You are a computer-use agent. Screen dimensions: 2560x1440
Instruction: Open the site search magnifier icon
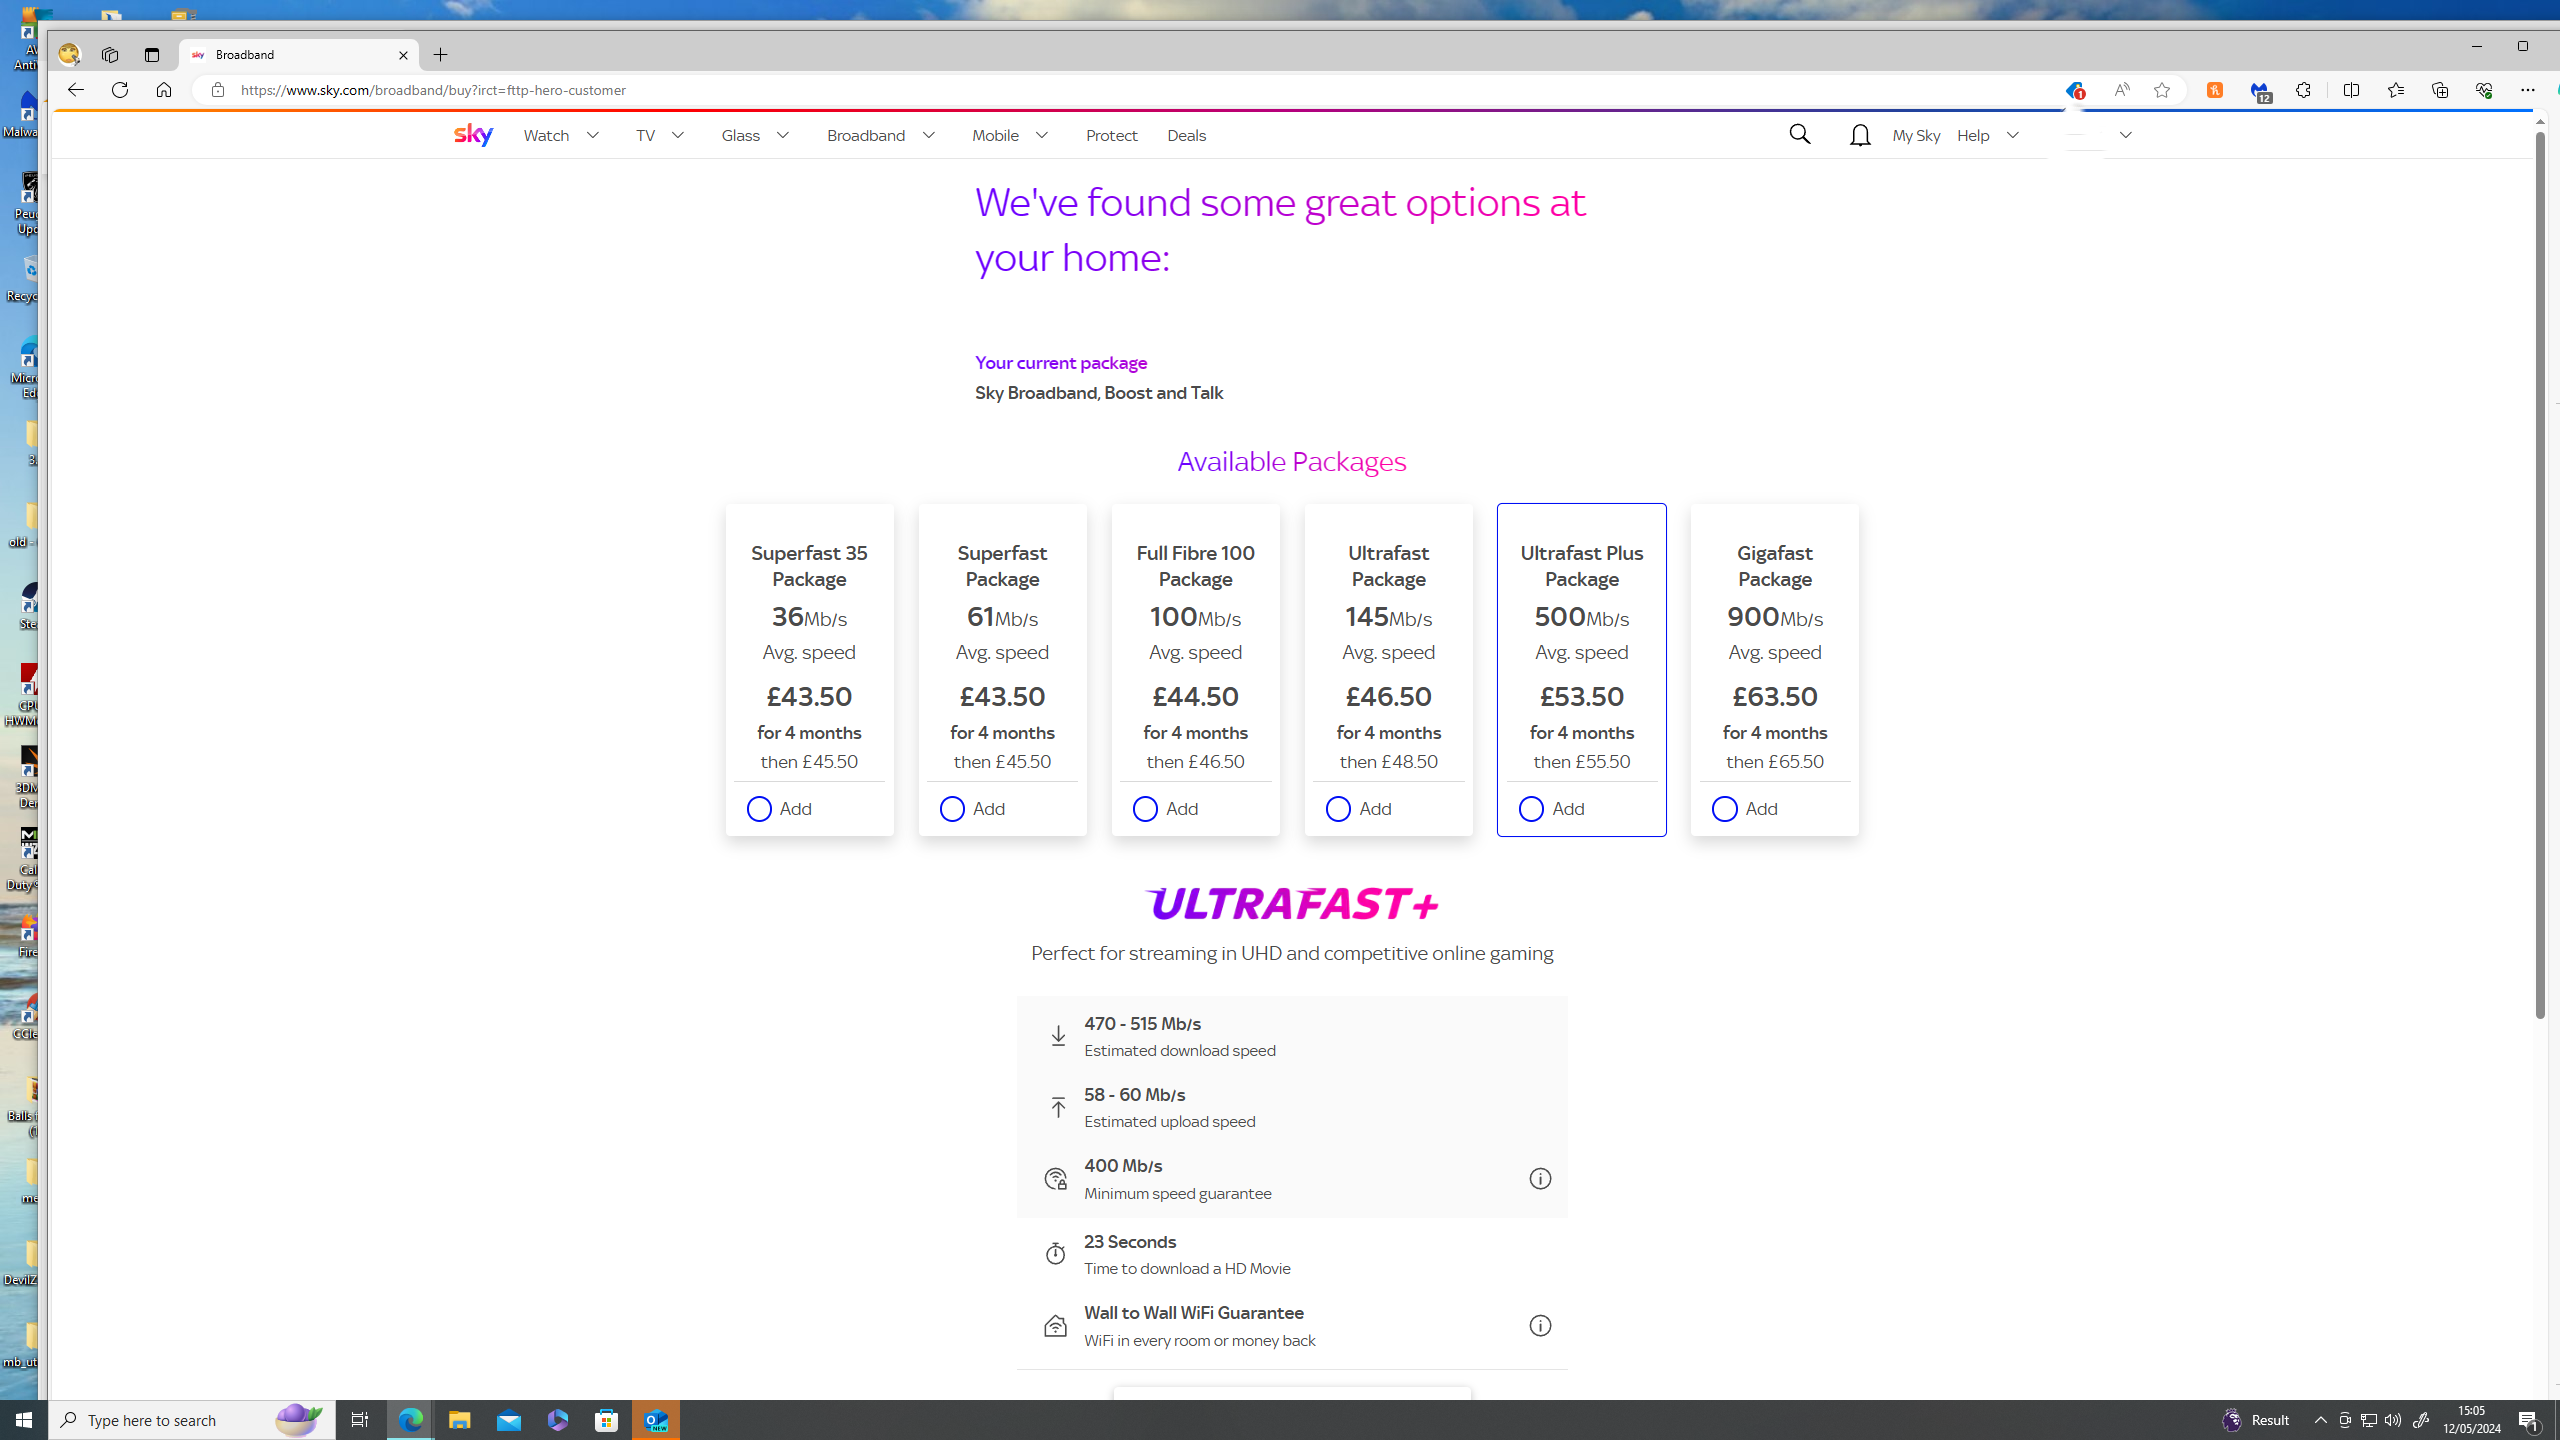coord(1799,135)
